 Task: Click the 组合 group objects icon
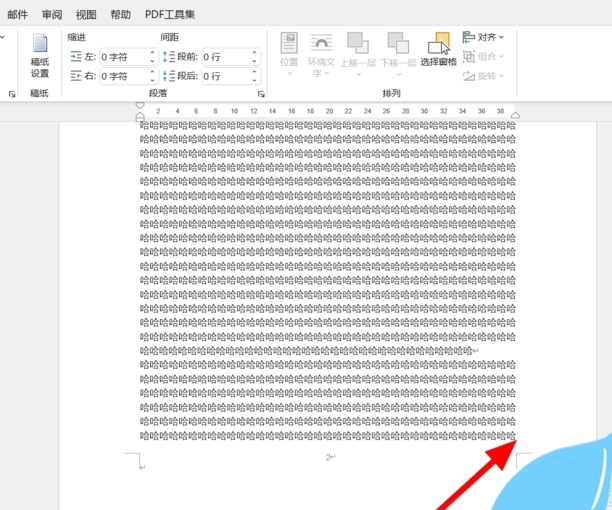484,57
